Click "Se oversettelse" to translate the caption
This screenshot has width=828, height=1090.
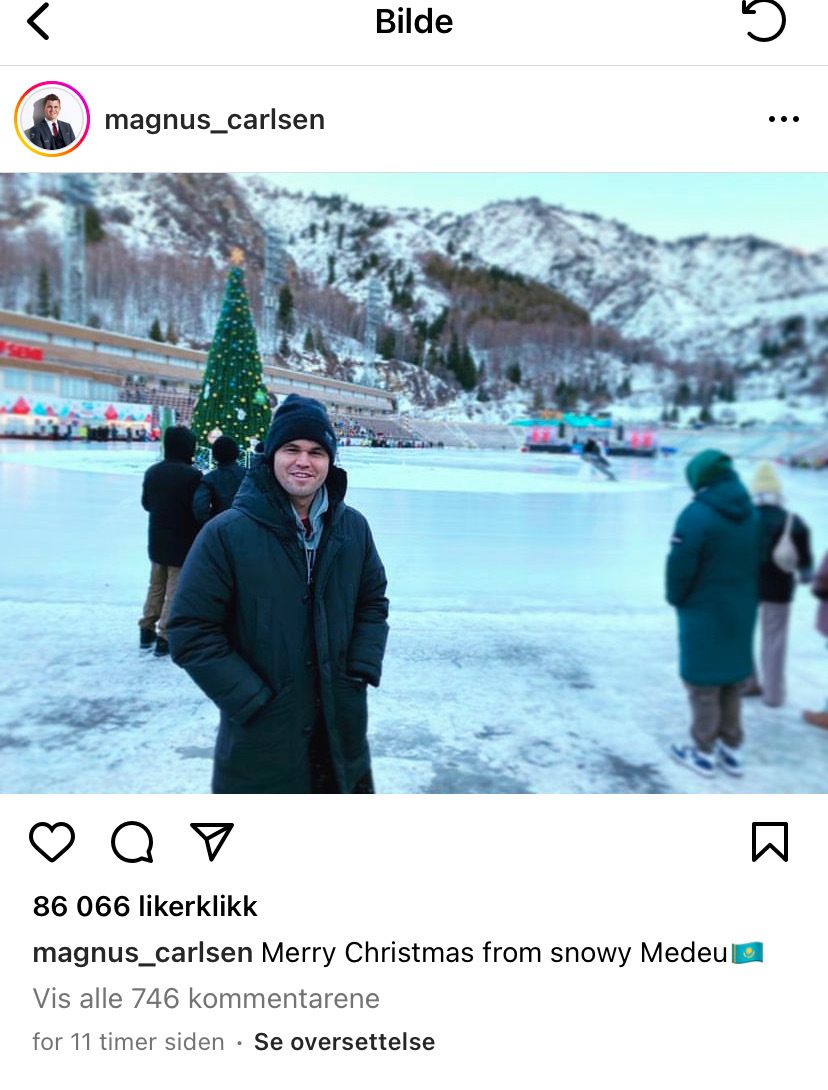(344, 1042)
